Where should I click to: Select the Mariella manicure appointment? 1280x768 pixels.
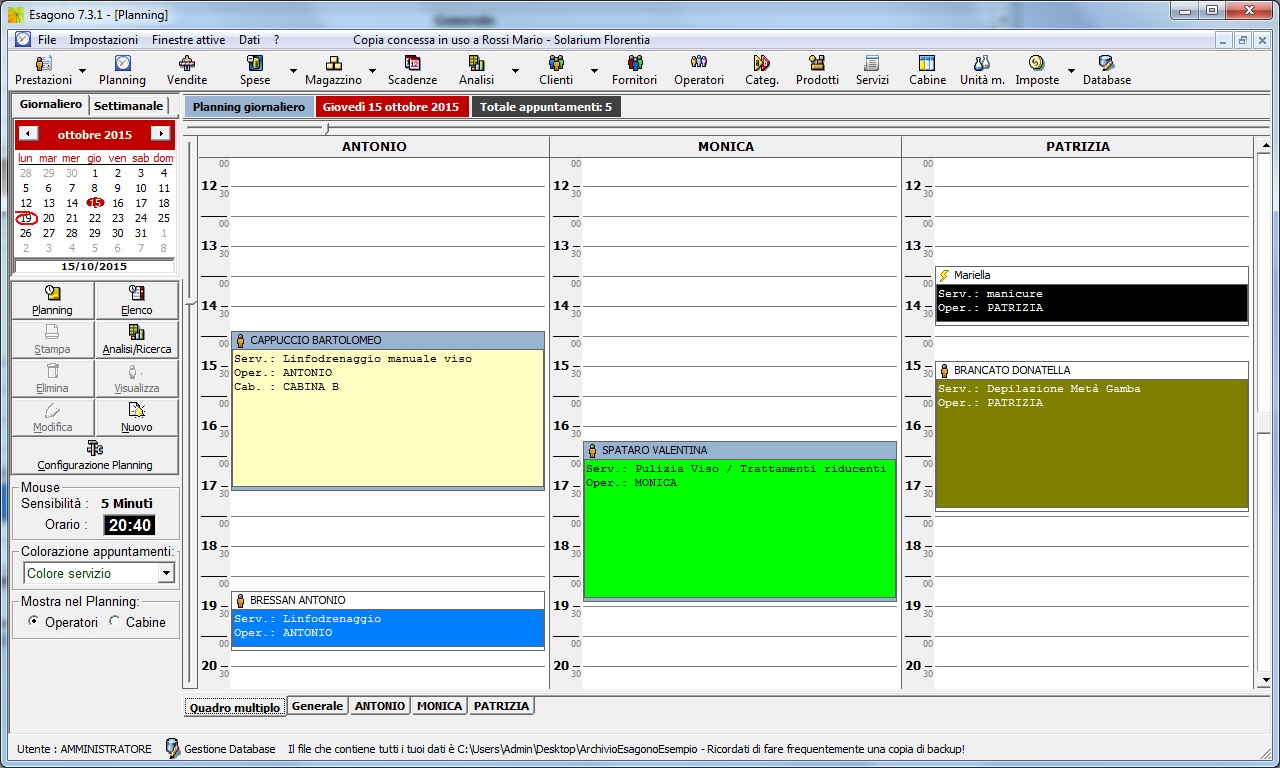[1092, 295]
